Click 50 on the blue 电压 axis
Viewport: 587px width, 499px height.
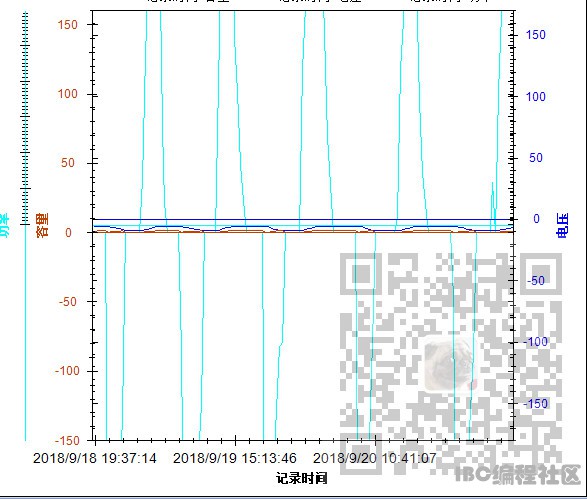click(536, 158)
